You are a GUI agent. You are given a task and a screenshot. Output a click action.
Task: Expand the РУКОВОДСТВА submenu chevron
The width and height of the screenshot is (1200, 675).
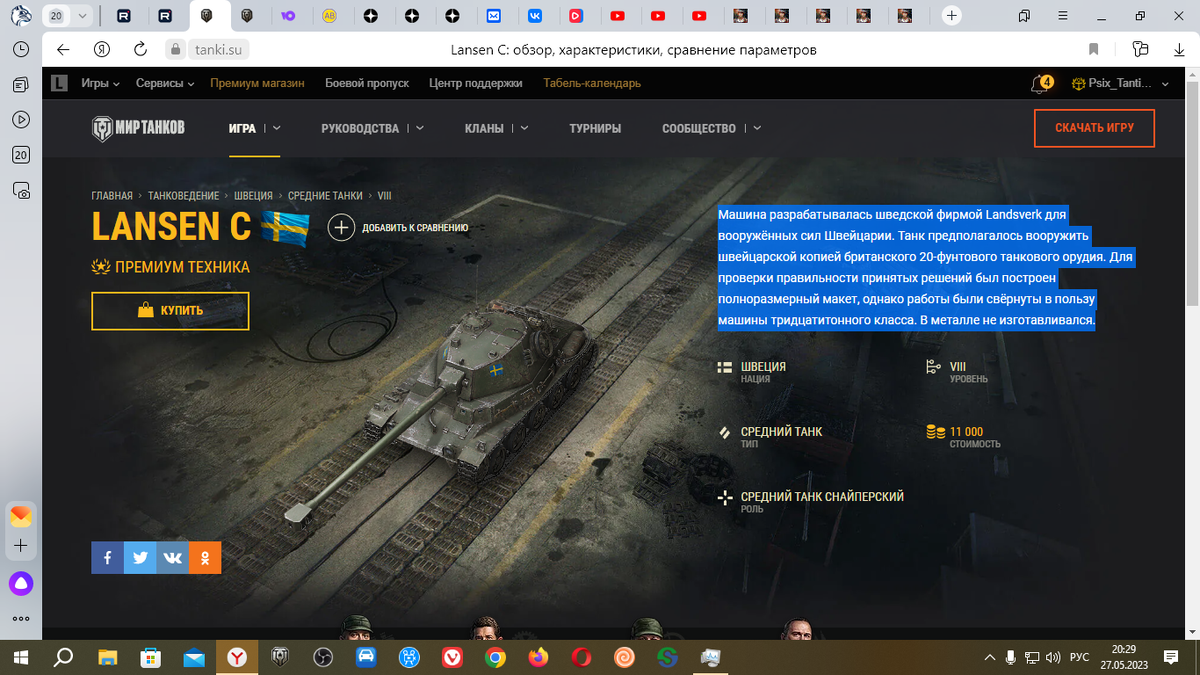[x=420, y=128]
